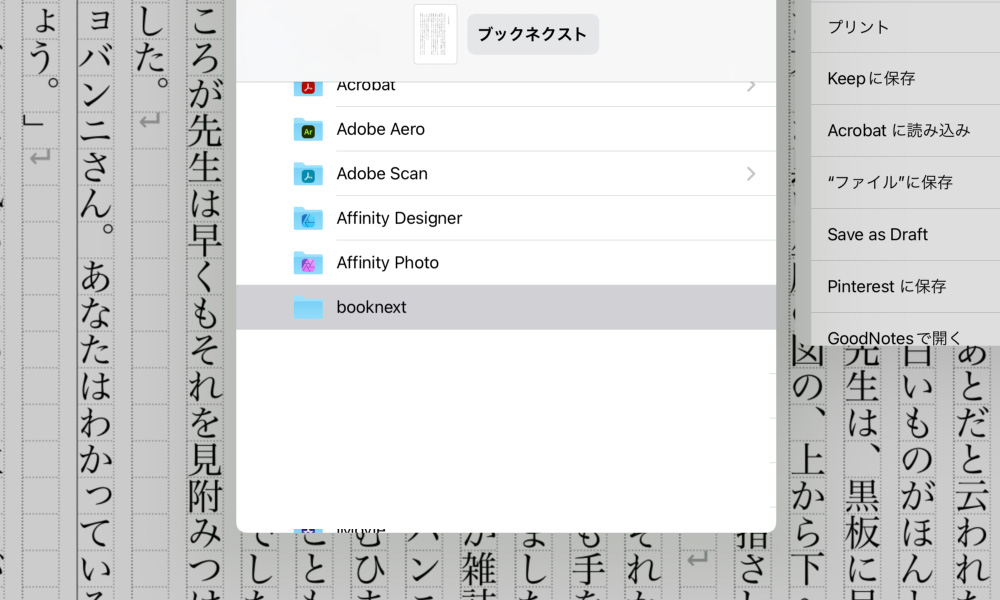Expand the Acrobat folder chevron
This screenshot has height=600, width=1000.
[751, 85]
